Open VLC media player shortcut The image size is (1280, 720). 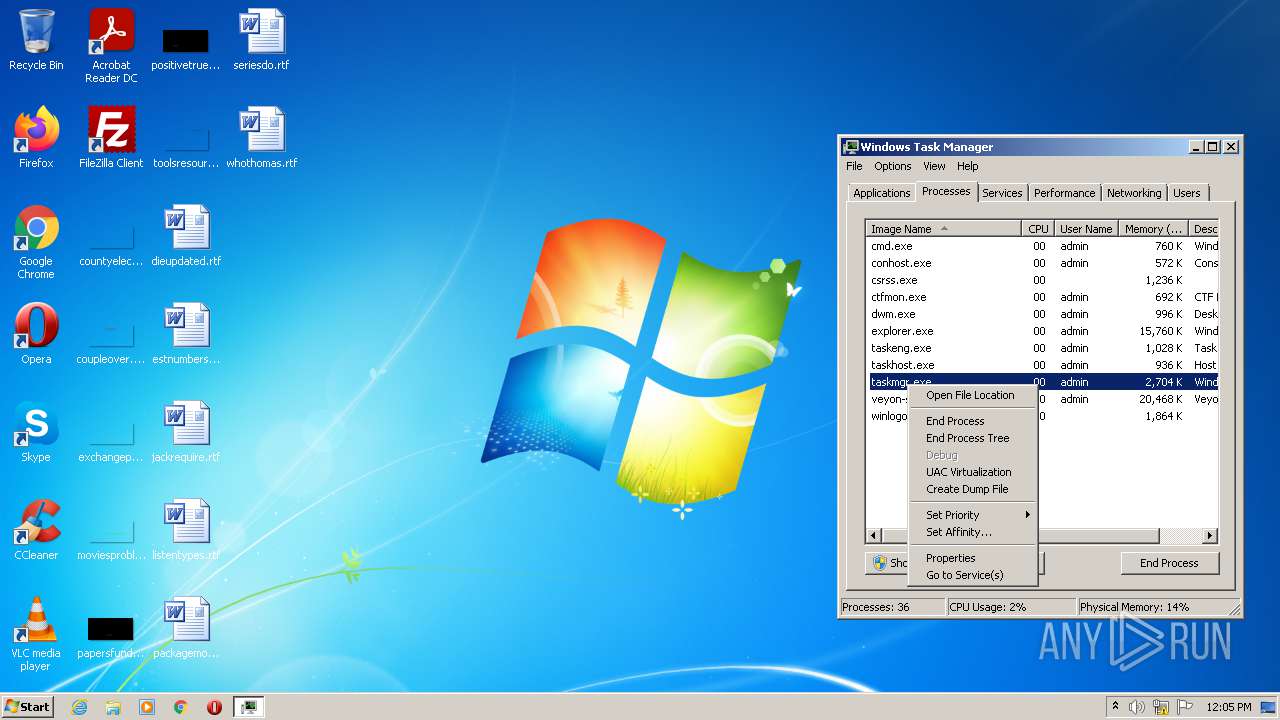click(x=36, y=634)
